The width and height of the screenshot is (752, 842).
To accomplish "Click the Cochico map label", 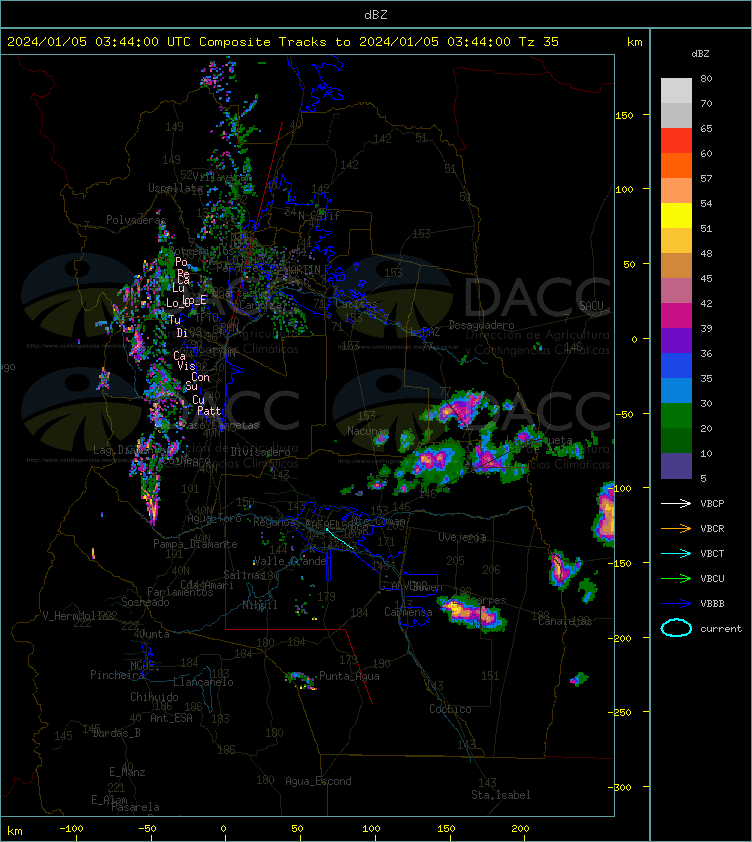I will [450, 709].
